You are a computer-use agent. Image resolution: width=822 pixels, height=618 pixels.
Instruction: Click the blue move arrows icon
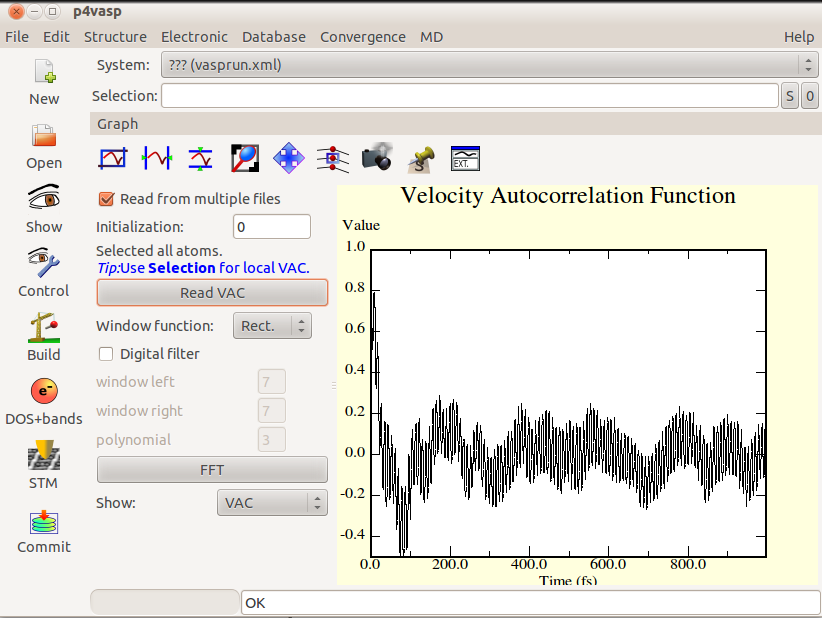click(288, 157)
